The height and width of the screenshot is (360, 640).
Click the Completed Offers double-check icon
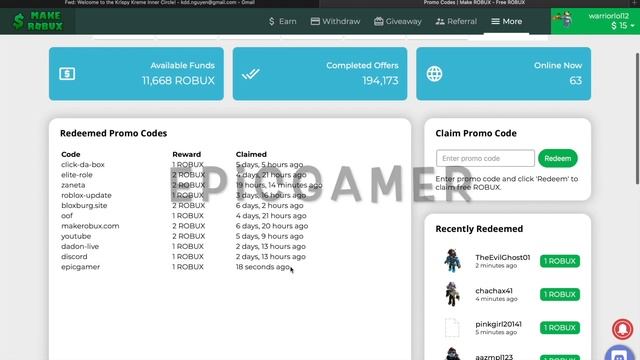click(x=250, y=74)
